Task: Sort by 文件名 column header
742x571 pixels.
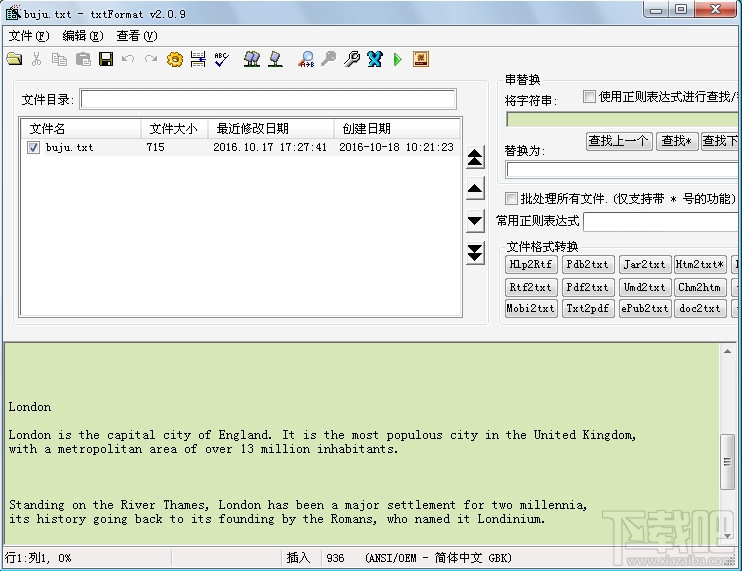Action: coord(81,129)
